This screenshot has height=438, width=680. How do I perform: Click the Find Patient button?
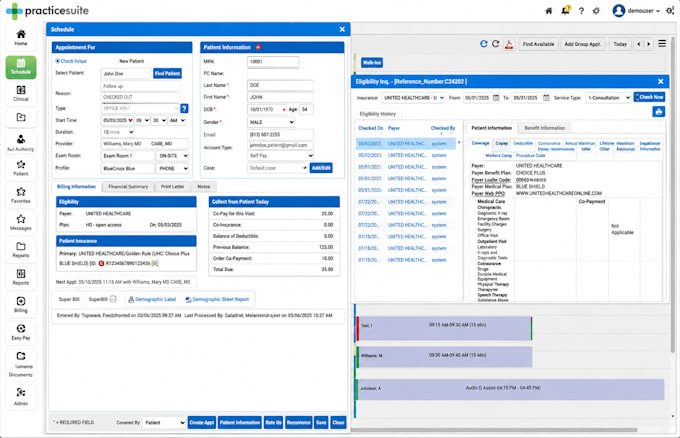167,74
